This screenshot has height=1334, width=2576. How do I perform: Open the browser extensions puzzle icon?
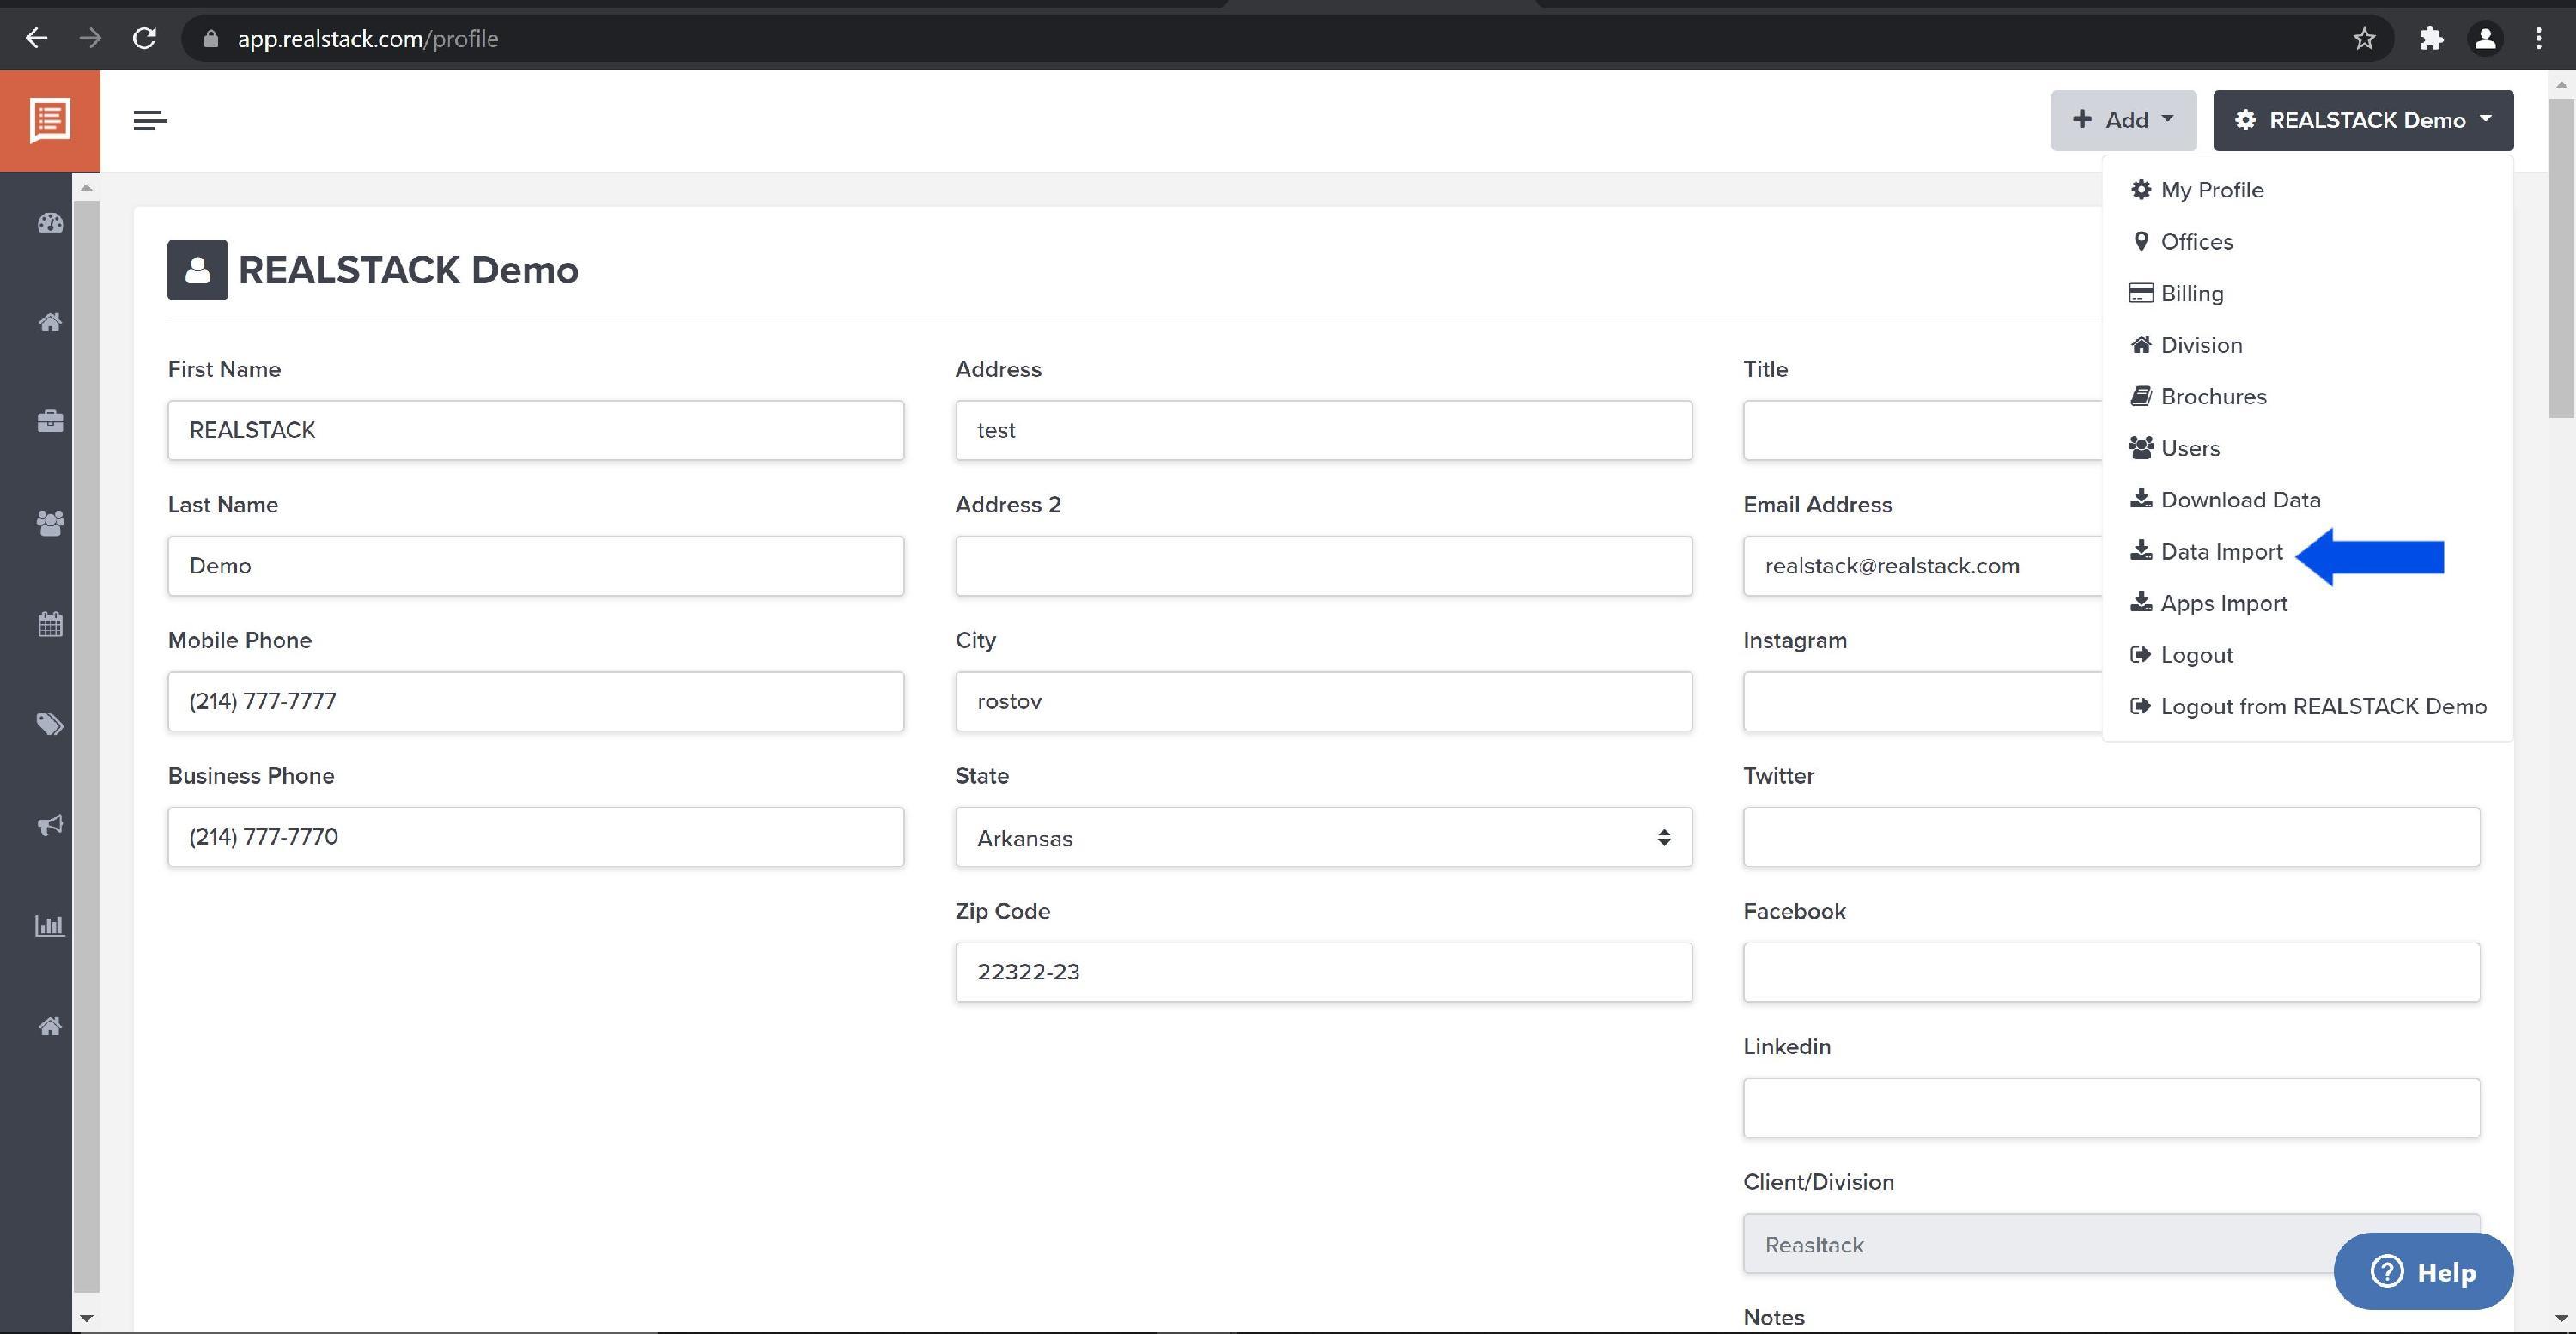(x=2431, y=38)
